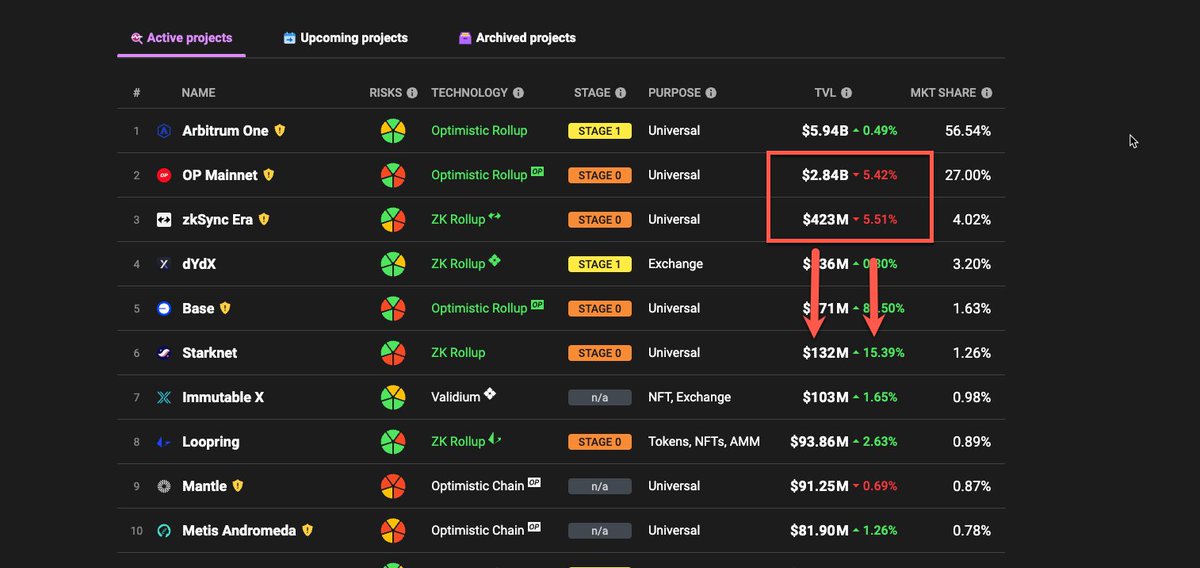Open the Base project link

coord(198,309)
